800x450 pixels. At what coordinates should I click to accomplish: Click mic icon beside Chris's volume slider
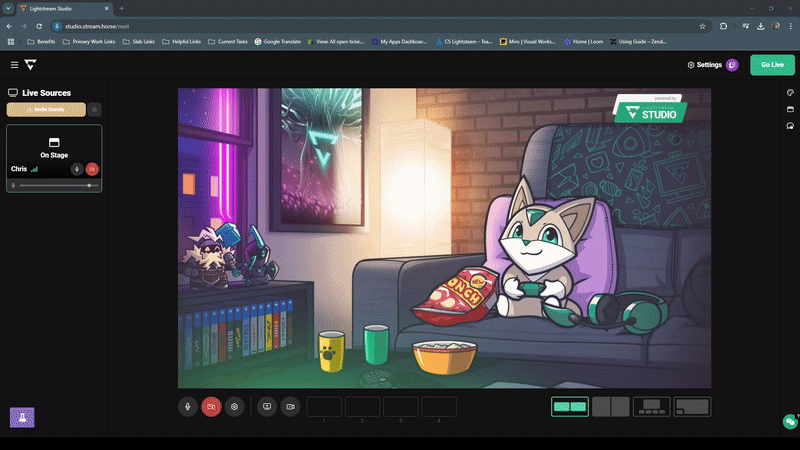point(13,186)
